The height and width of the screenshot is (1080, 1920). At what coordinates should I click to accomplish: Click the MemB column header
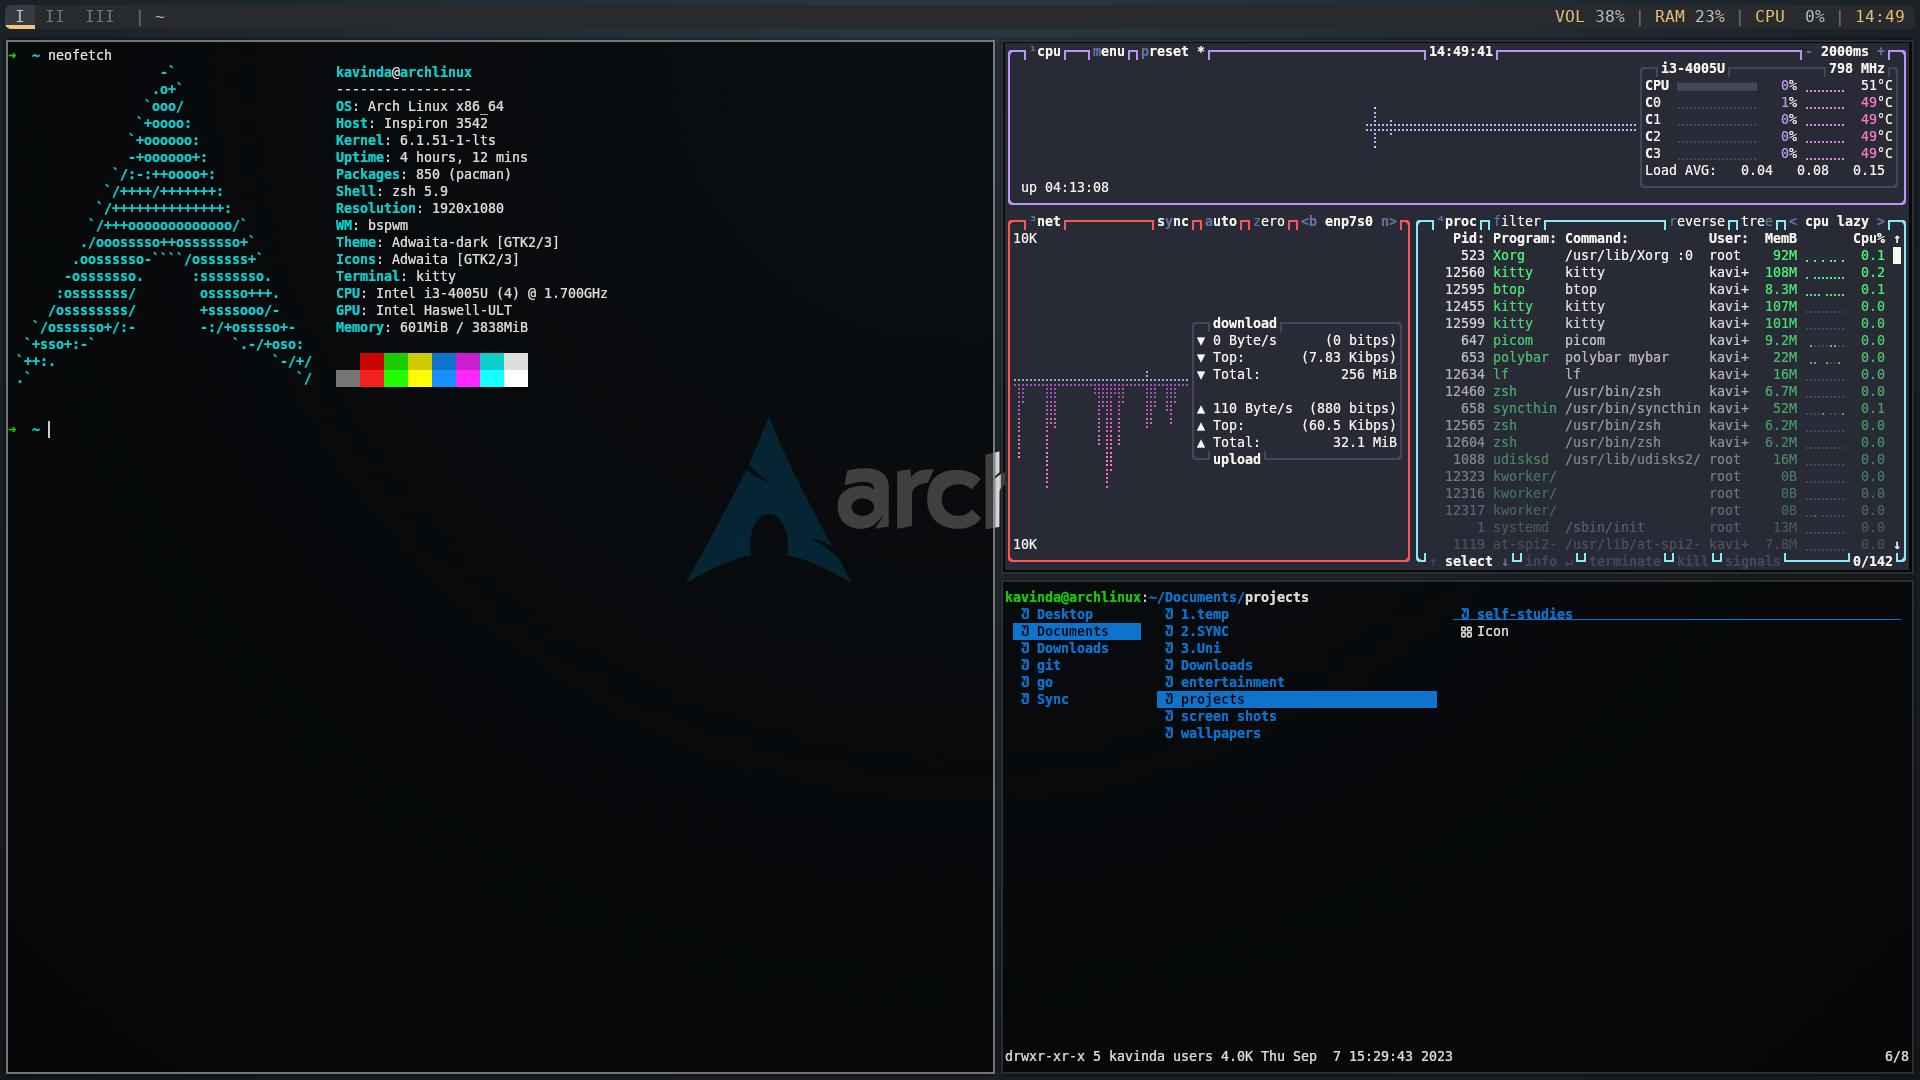pos(1781,239)
